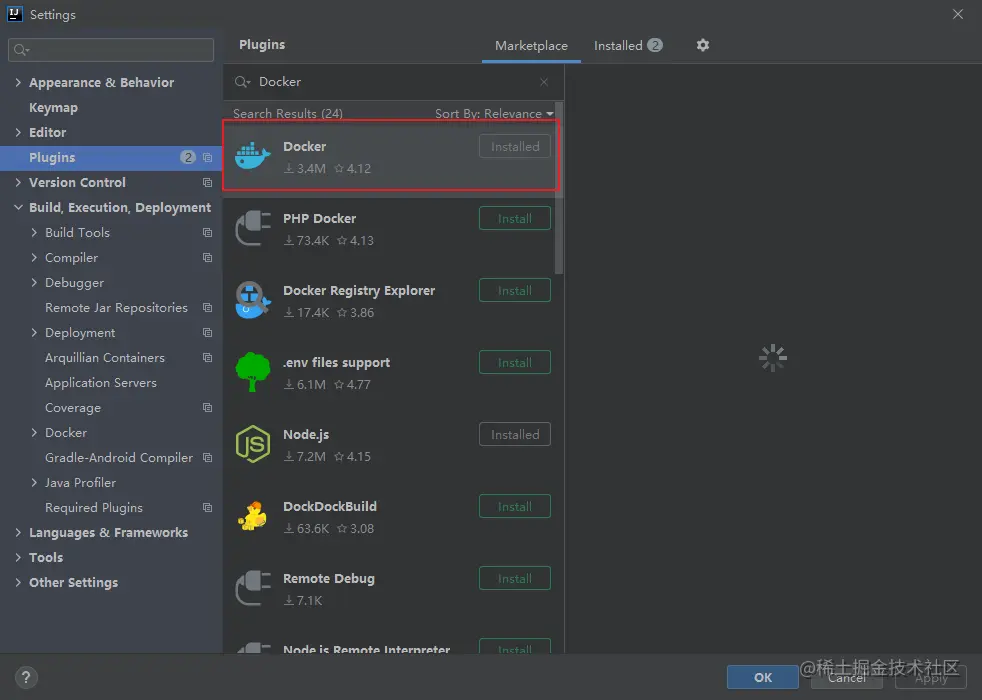Click the settings search magnifier icon

pos(21,50)
